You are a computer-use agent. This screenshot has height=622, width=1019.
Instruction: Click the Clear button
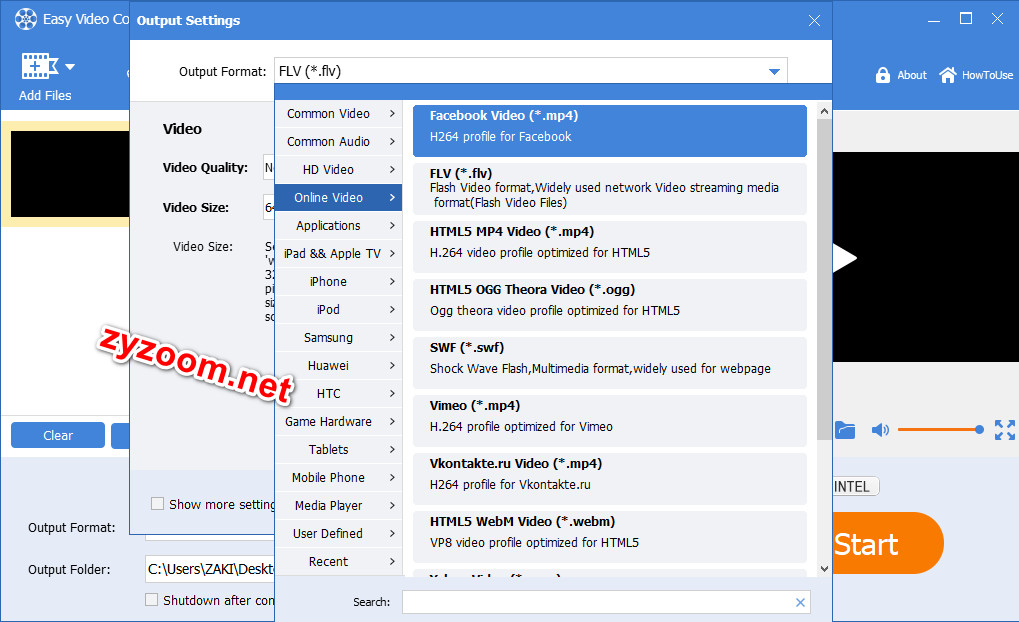(58, 435)
